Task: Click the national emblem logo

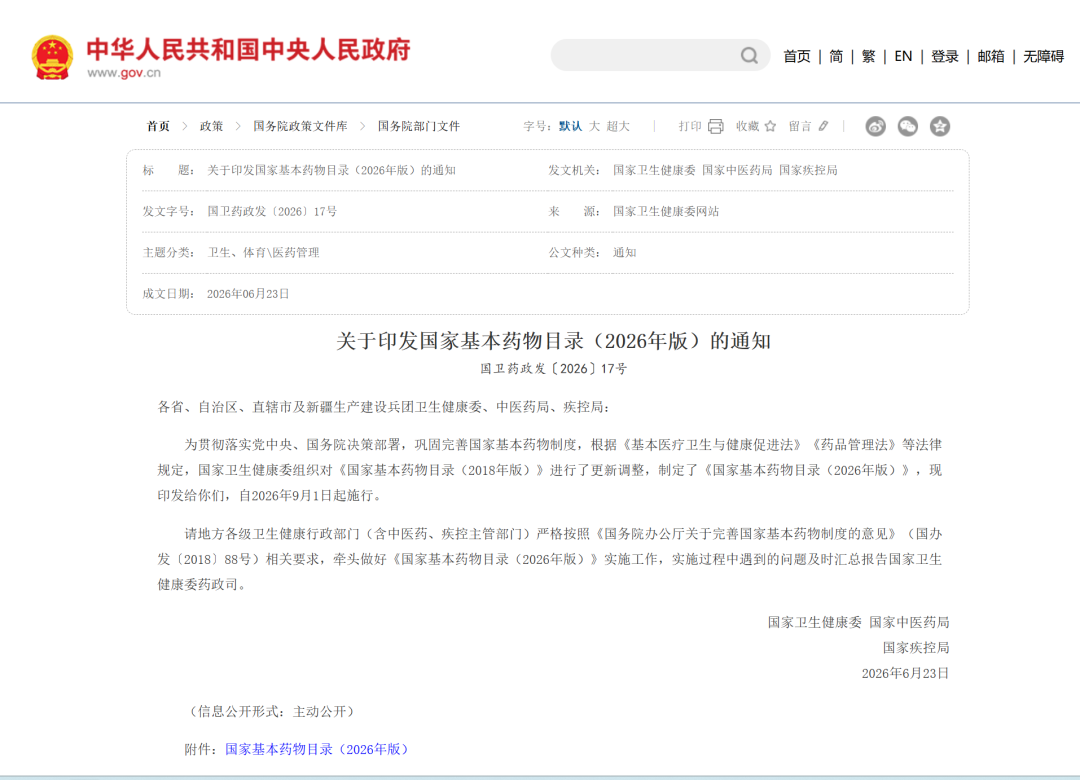Action: [52, 57]
